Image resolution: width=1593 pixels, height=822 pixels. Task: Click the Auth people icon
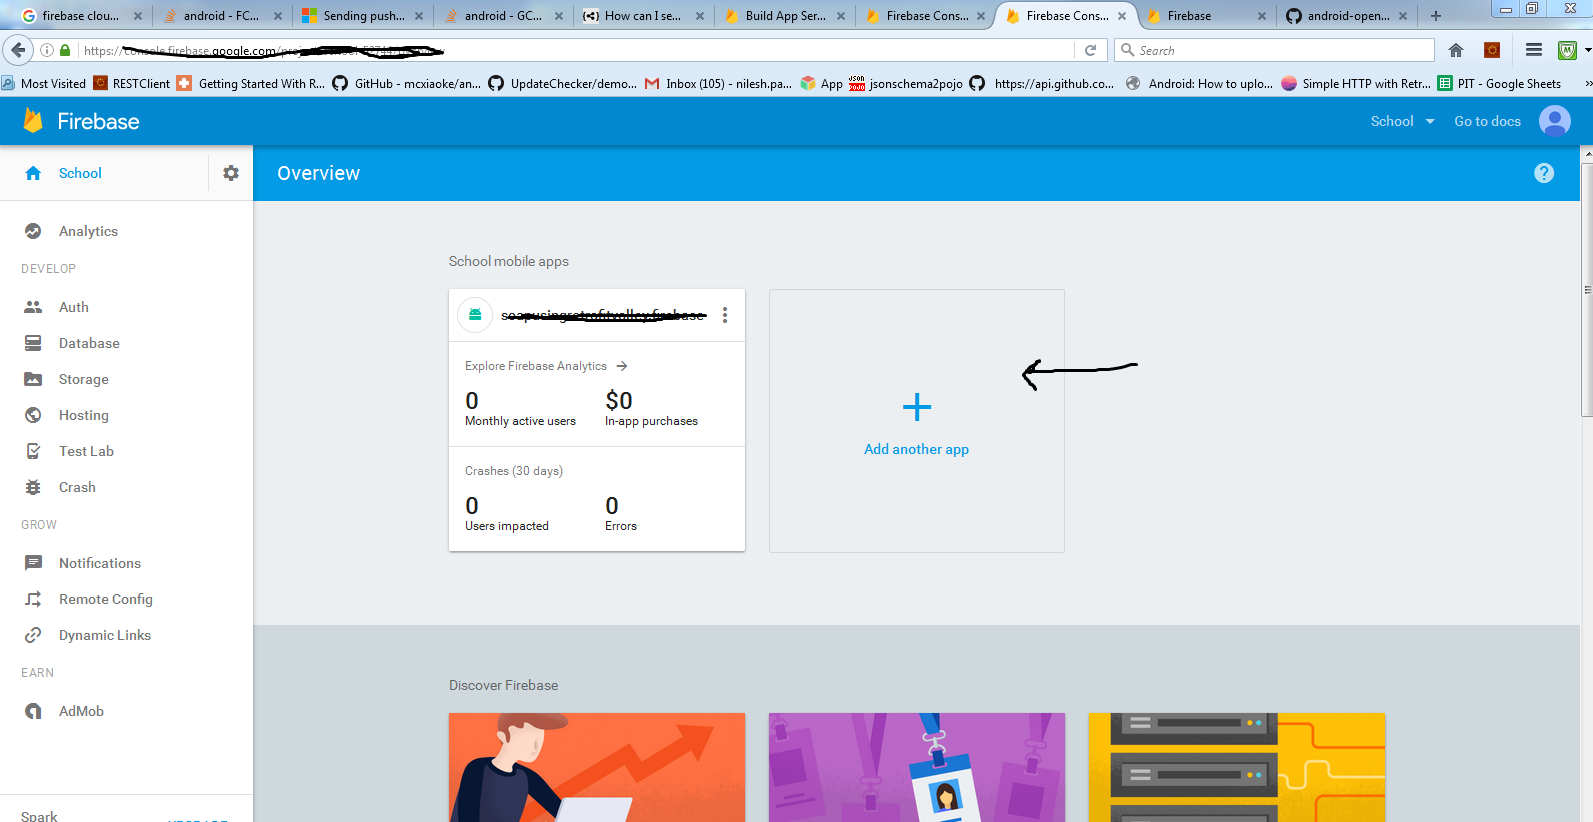[33, 307]
